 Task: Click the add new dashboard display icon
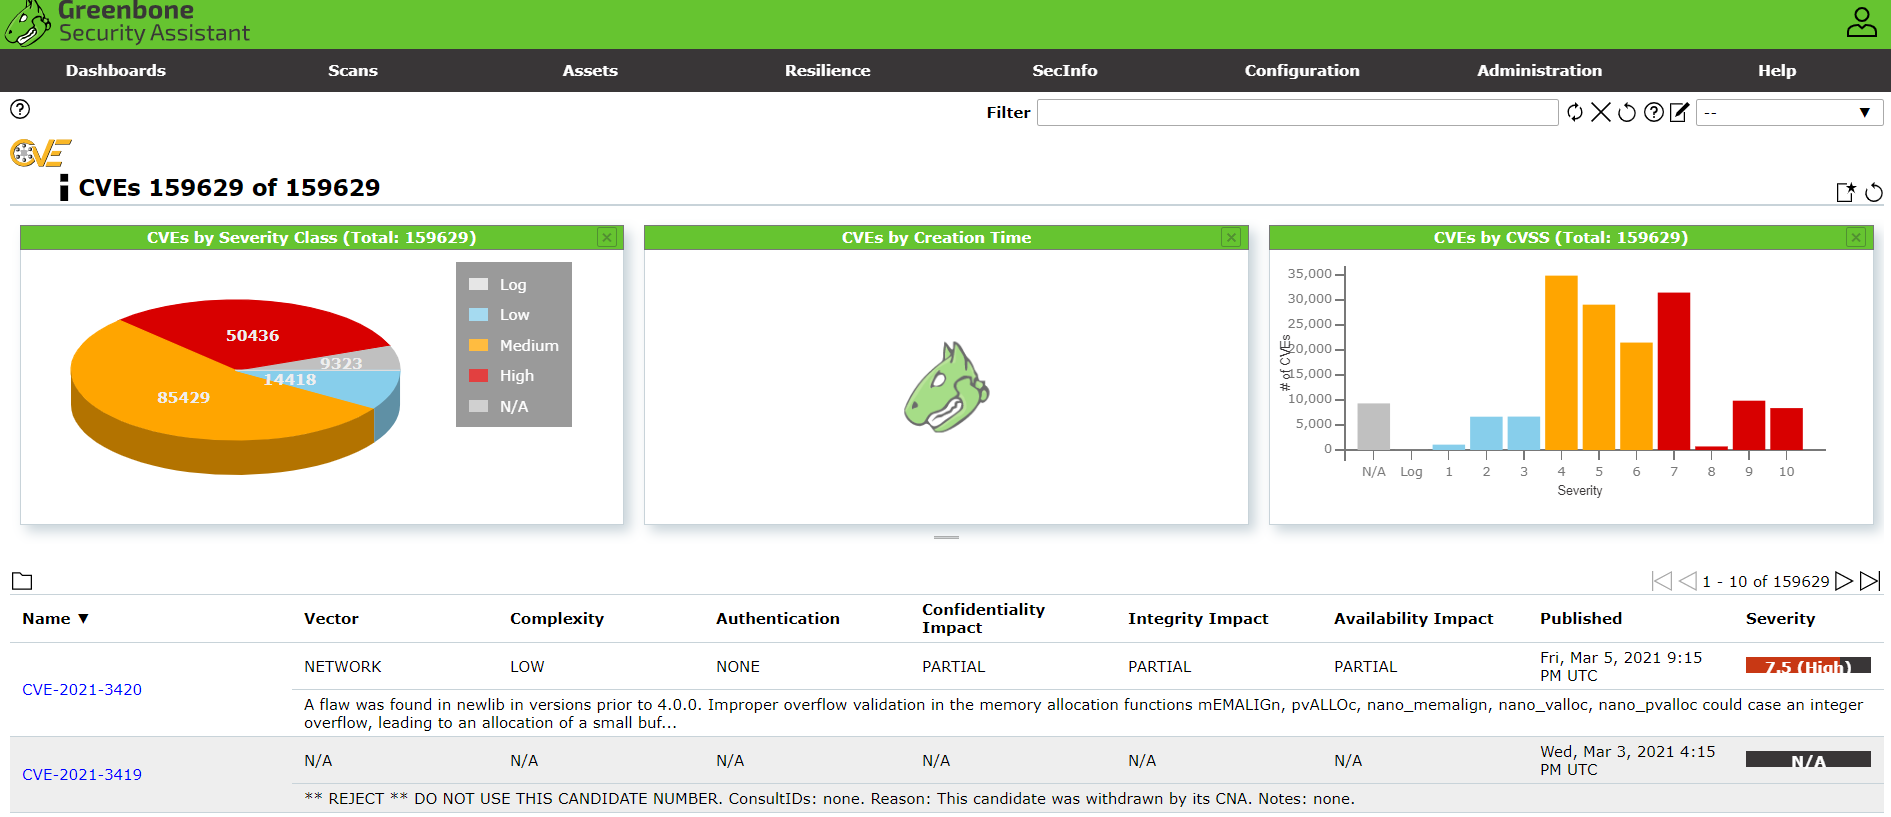click(x=1846, y=192)
